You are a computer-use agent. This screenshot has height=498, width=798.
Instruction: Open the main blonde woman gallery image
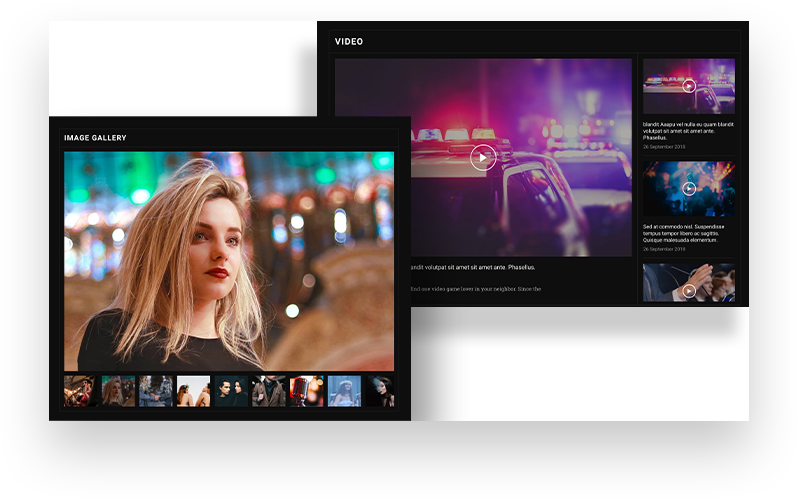click(x=229, y=261)
